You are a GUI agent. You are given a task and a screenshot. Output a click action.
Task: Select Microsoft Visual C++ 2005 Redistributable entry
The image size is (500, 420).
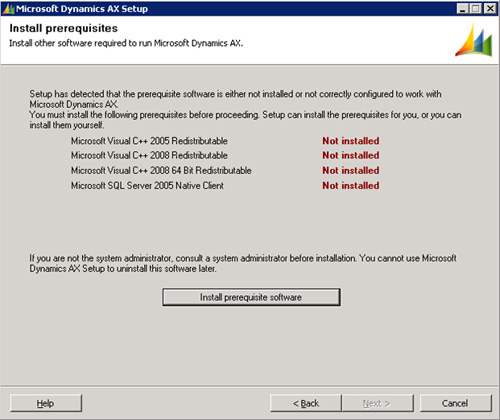pyautogui.click(x=149, y=141)
